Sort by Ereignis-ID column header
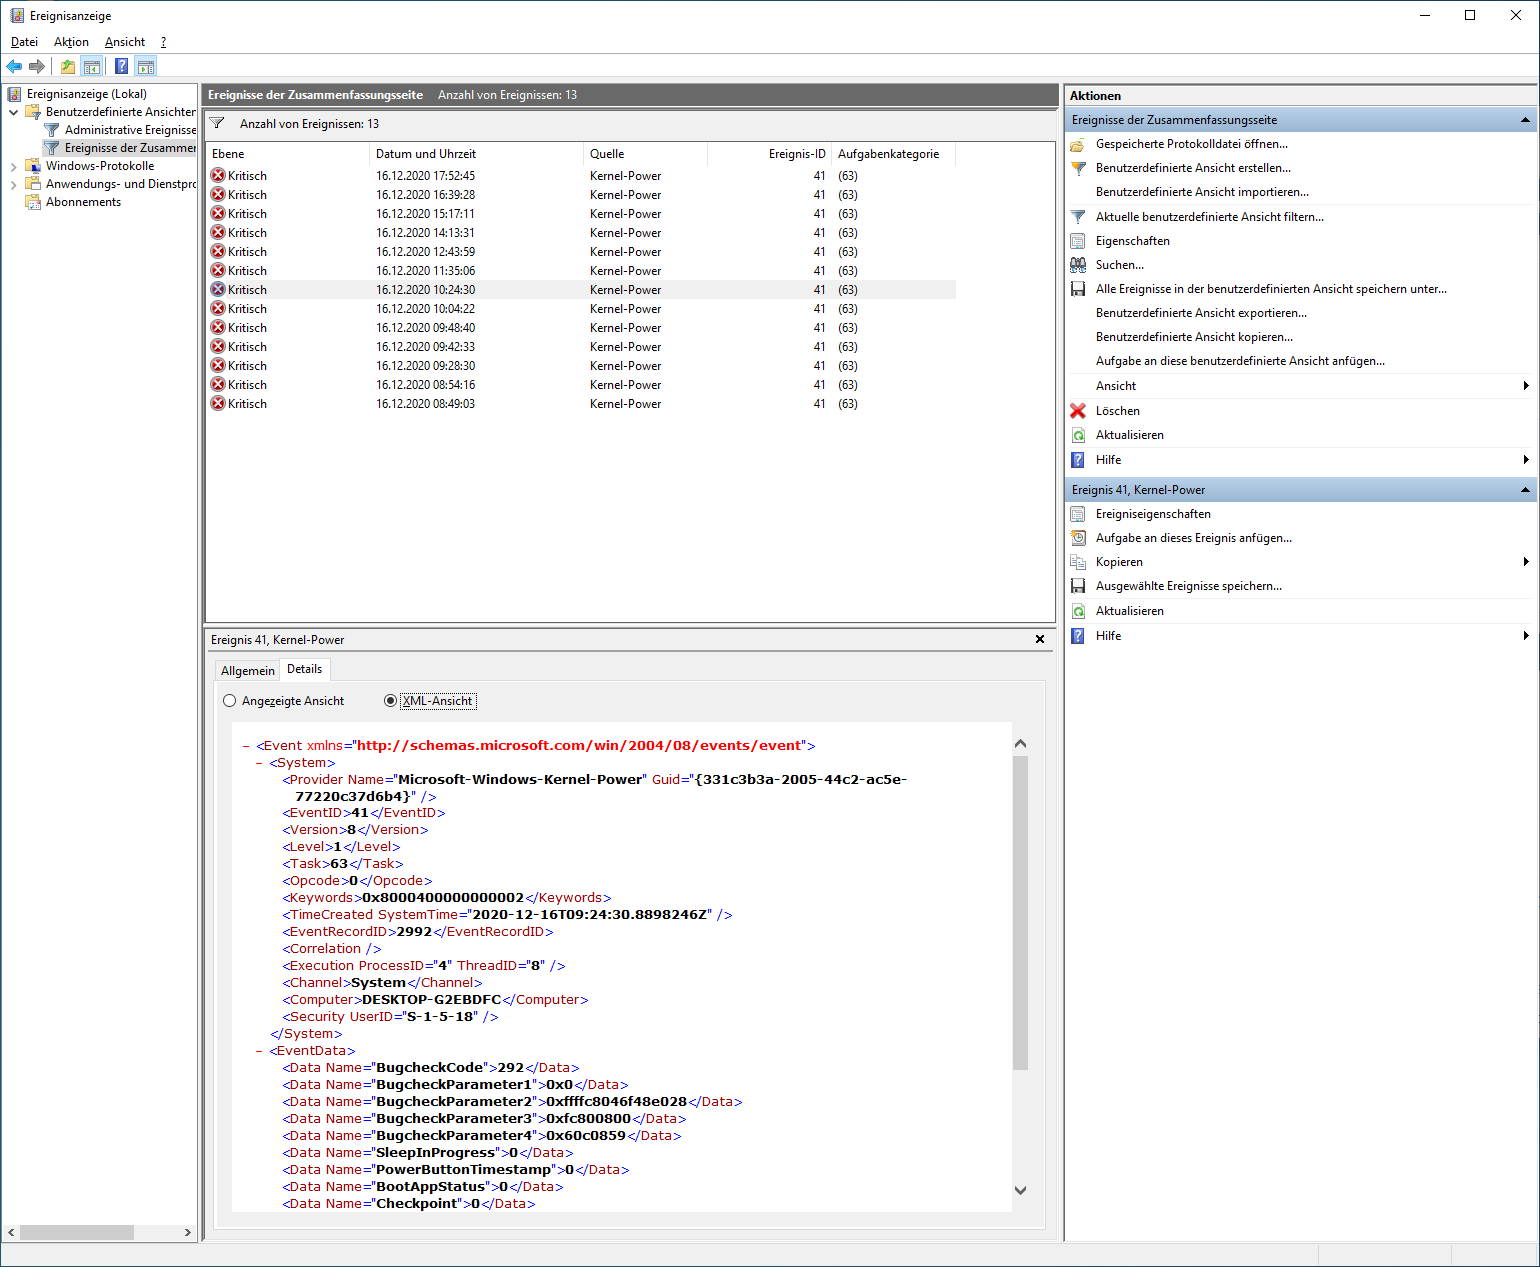This screenshot has width=1540, height=1267. coord(770,154)
